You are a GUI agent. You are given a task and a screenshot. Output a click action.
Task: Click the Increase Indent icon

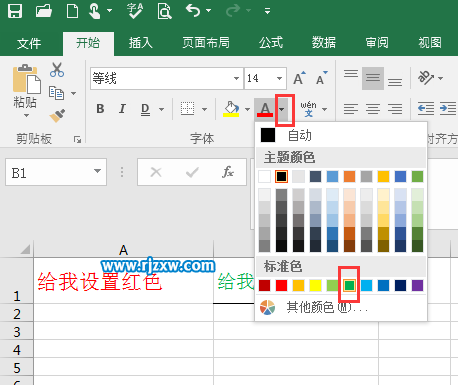pos(448,109)
